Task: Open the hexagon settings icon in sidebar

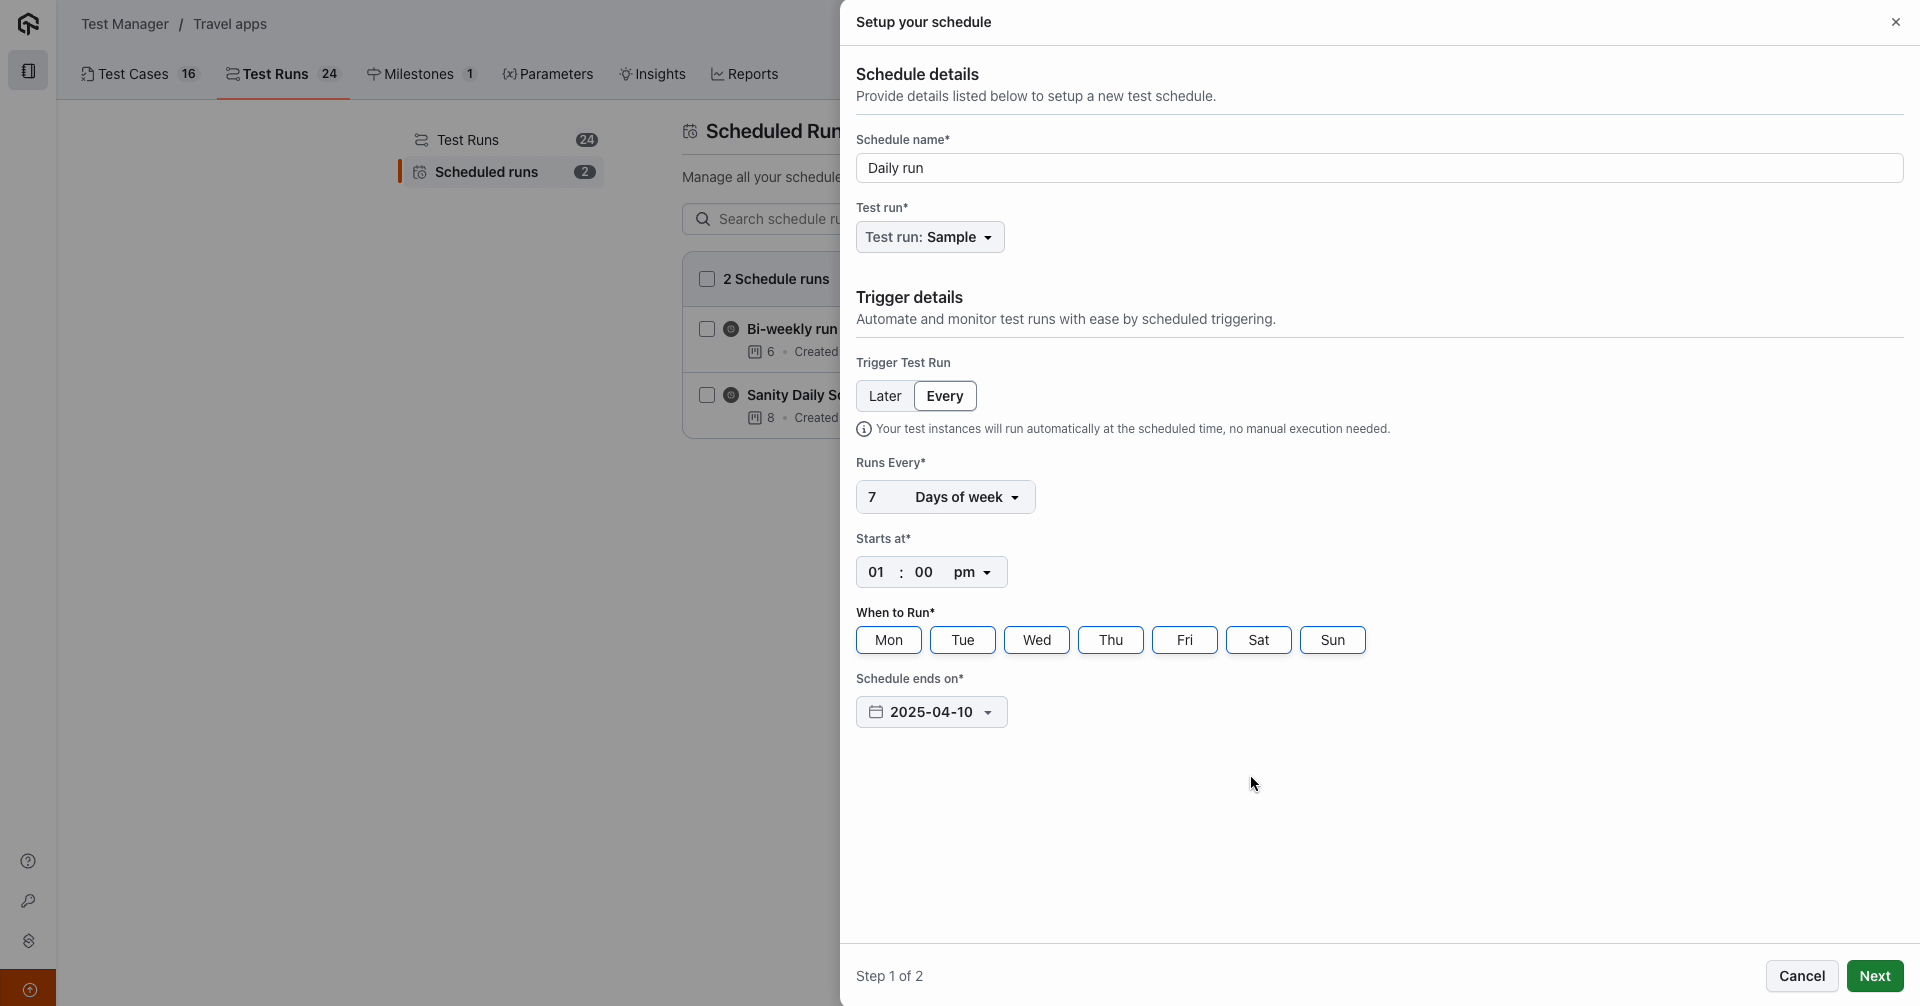Action: [28, 941]
